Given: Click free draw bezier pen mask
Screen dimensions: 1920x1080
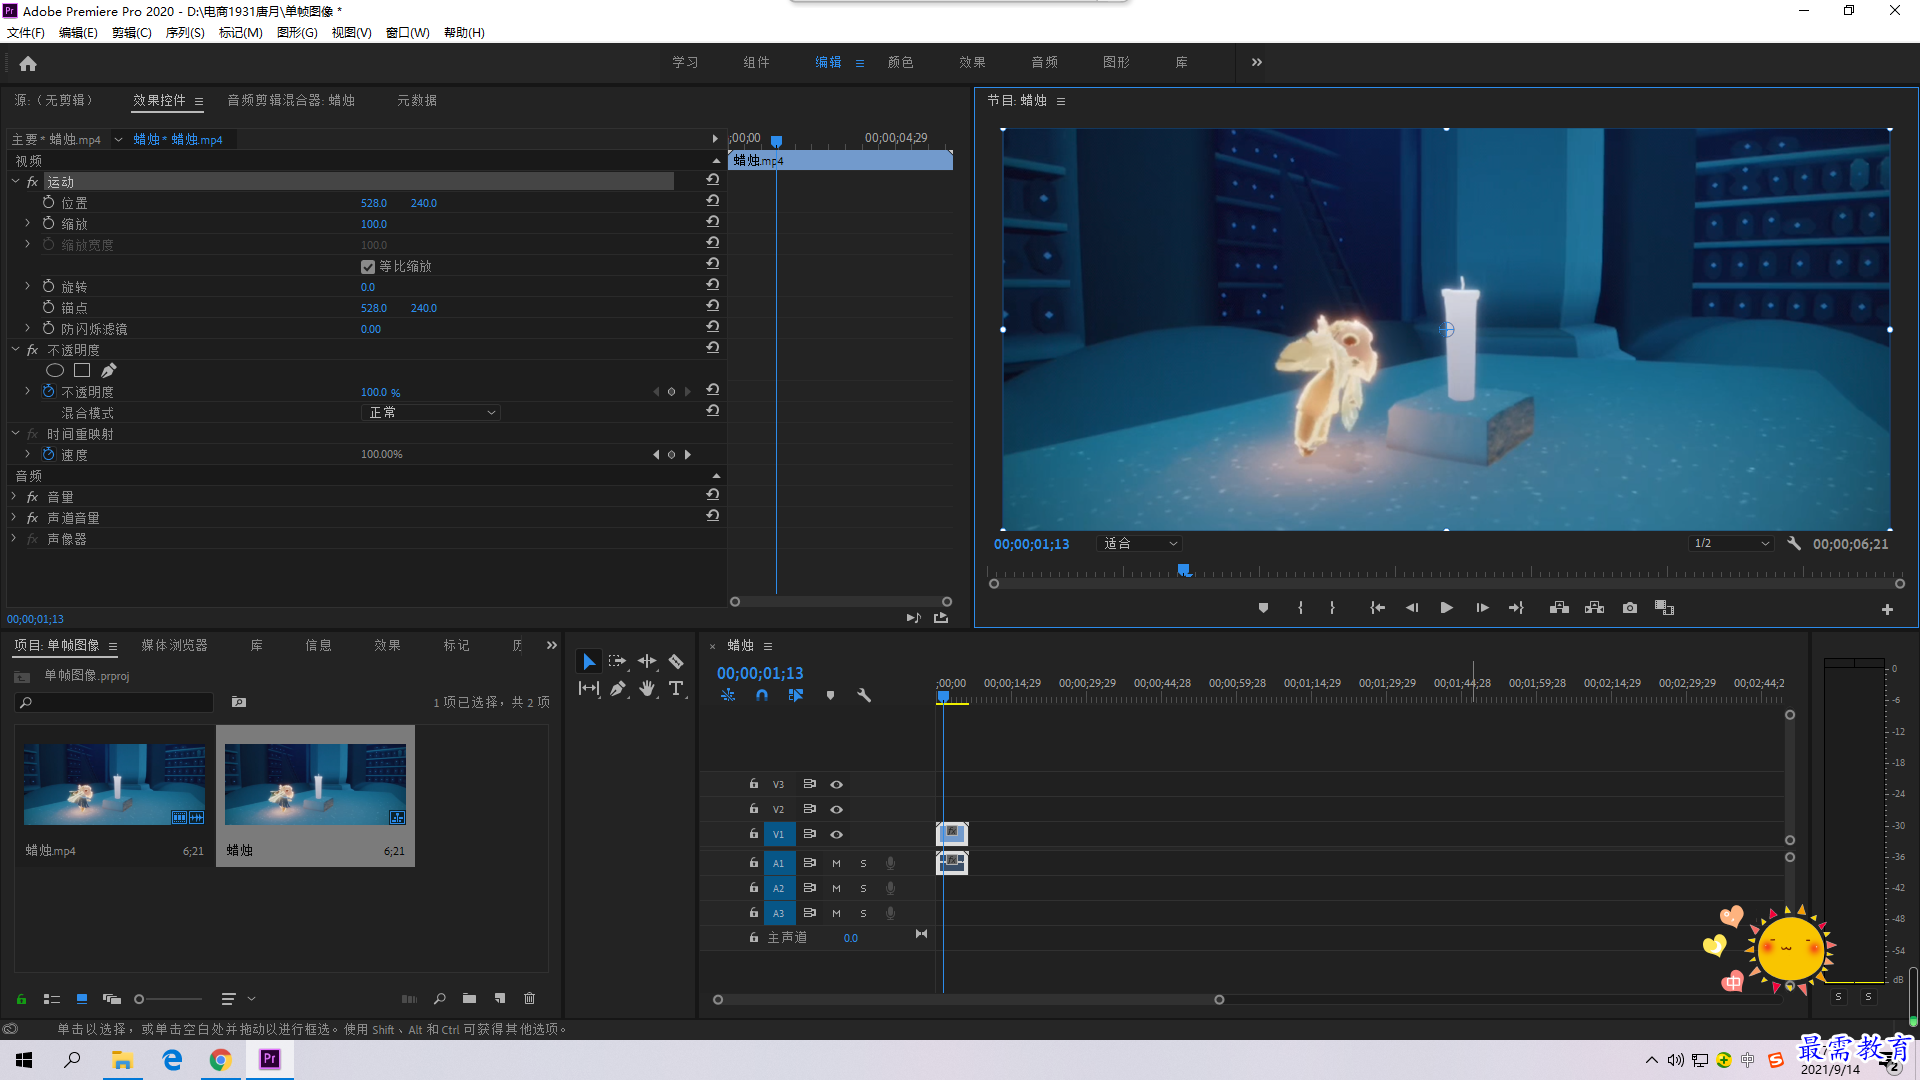Looking at the screenshot, I should coord(108,371).
